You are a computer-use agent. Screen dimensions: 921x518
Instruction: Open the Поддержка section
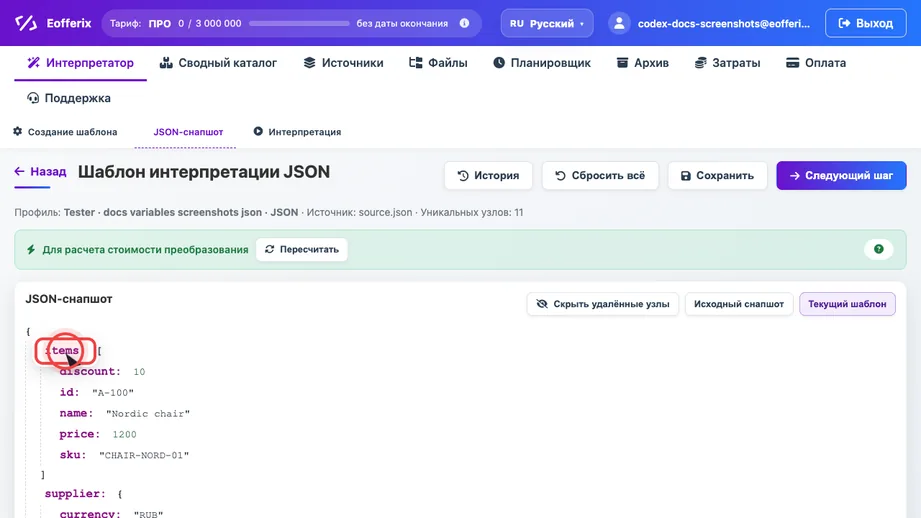pos(69,98)
